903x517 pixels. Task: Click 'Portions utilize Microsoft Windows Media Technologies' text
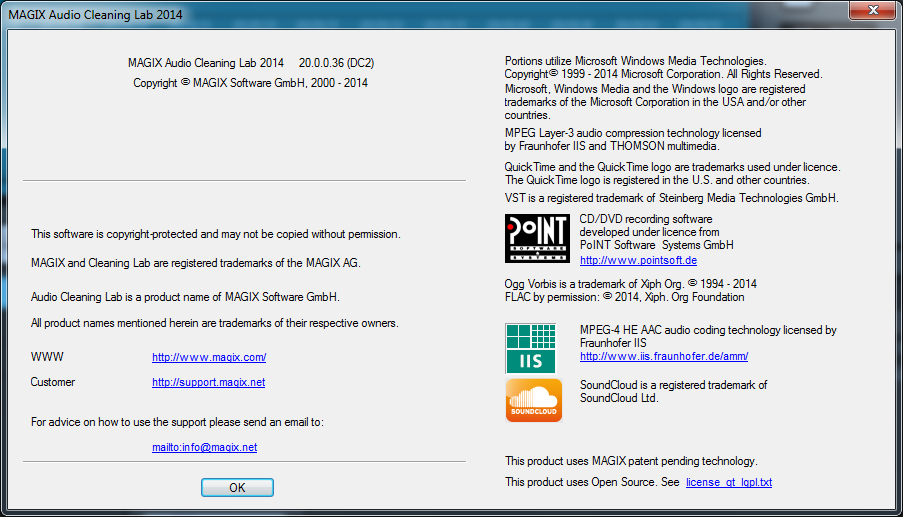coord(636,61)
